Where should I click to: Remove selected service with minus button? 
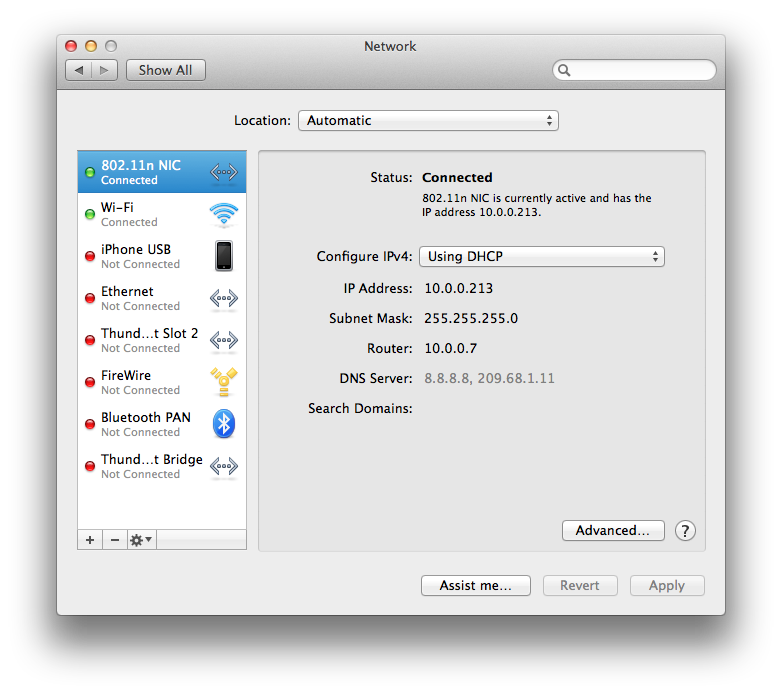click(115, 540)
